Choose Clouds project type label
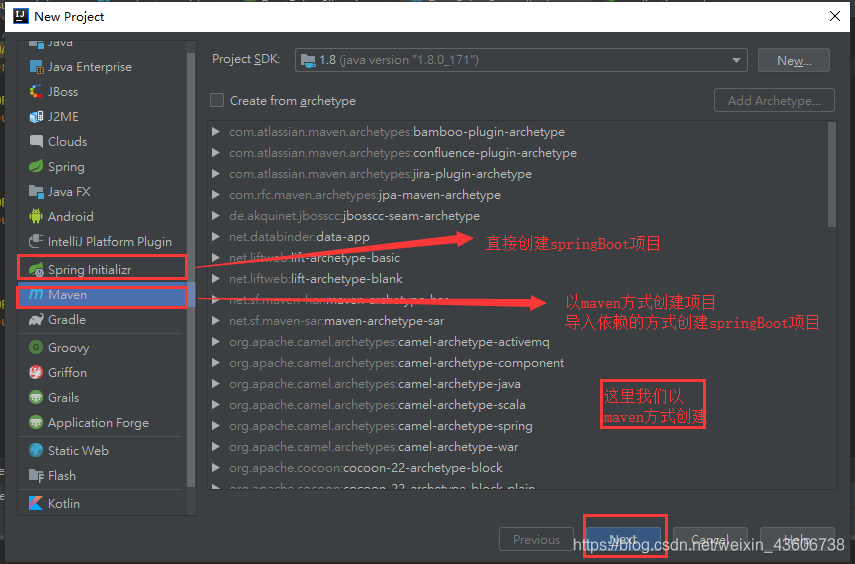The height and width of the screenshot is (564, 855). [67, 142]
